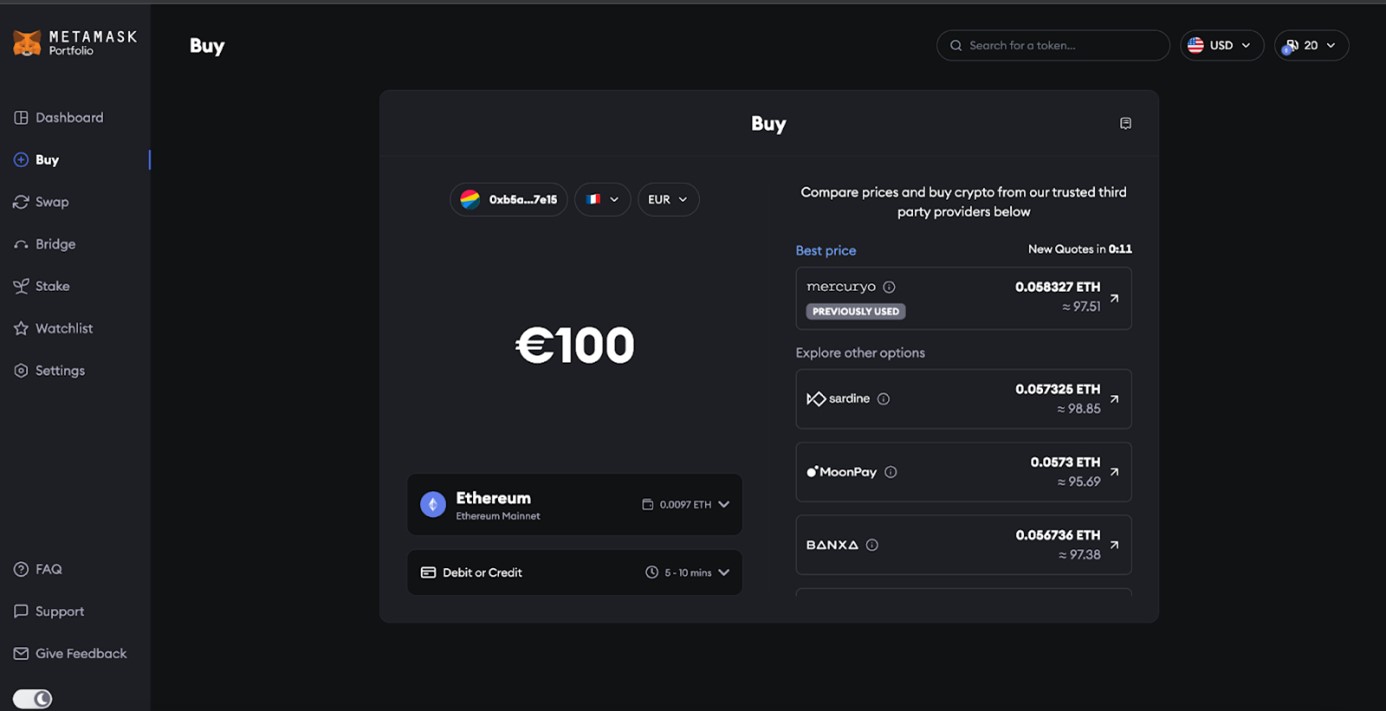Click the MetaMask fox logo
The width and height of the screenshot is (1386, 711).
pyautogui.click(x=27, y=43)
